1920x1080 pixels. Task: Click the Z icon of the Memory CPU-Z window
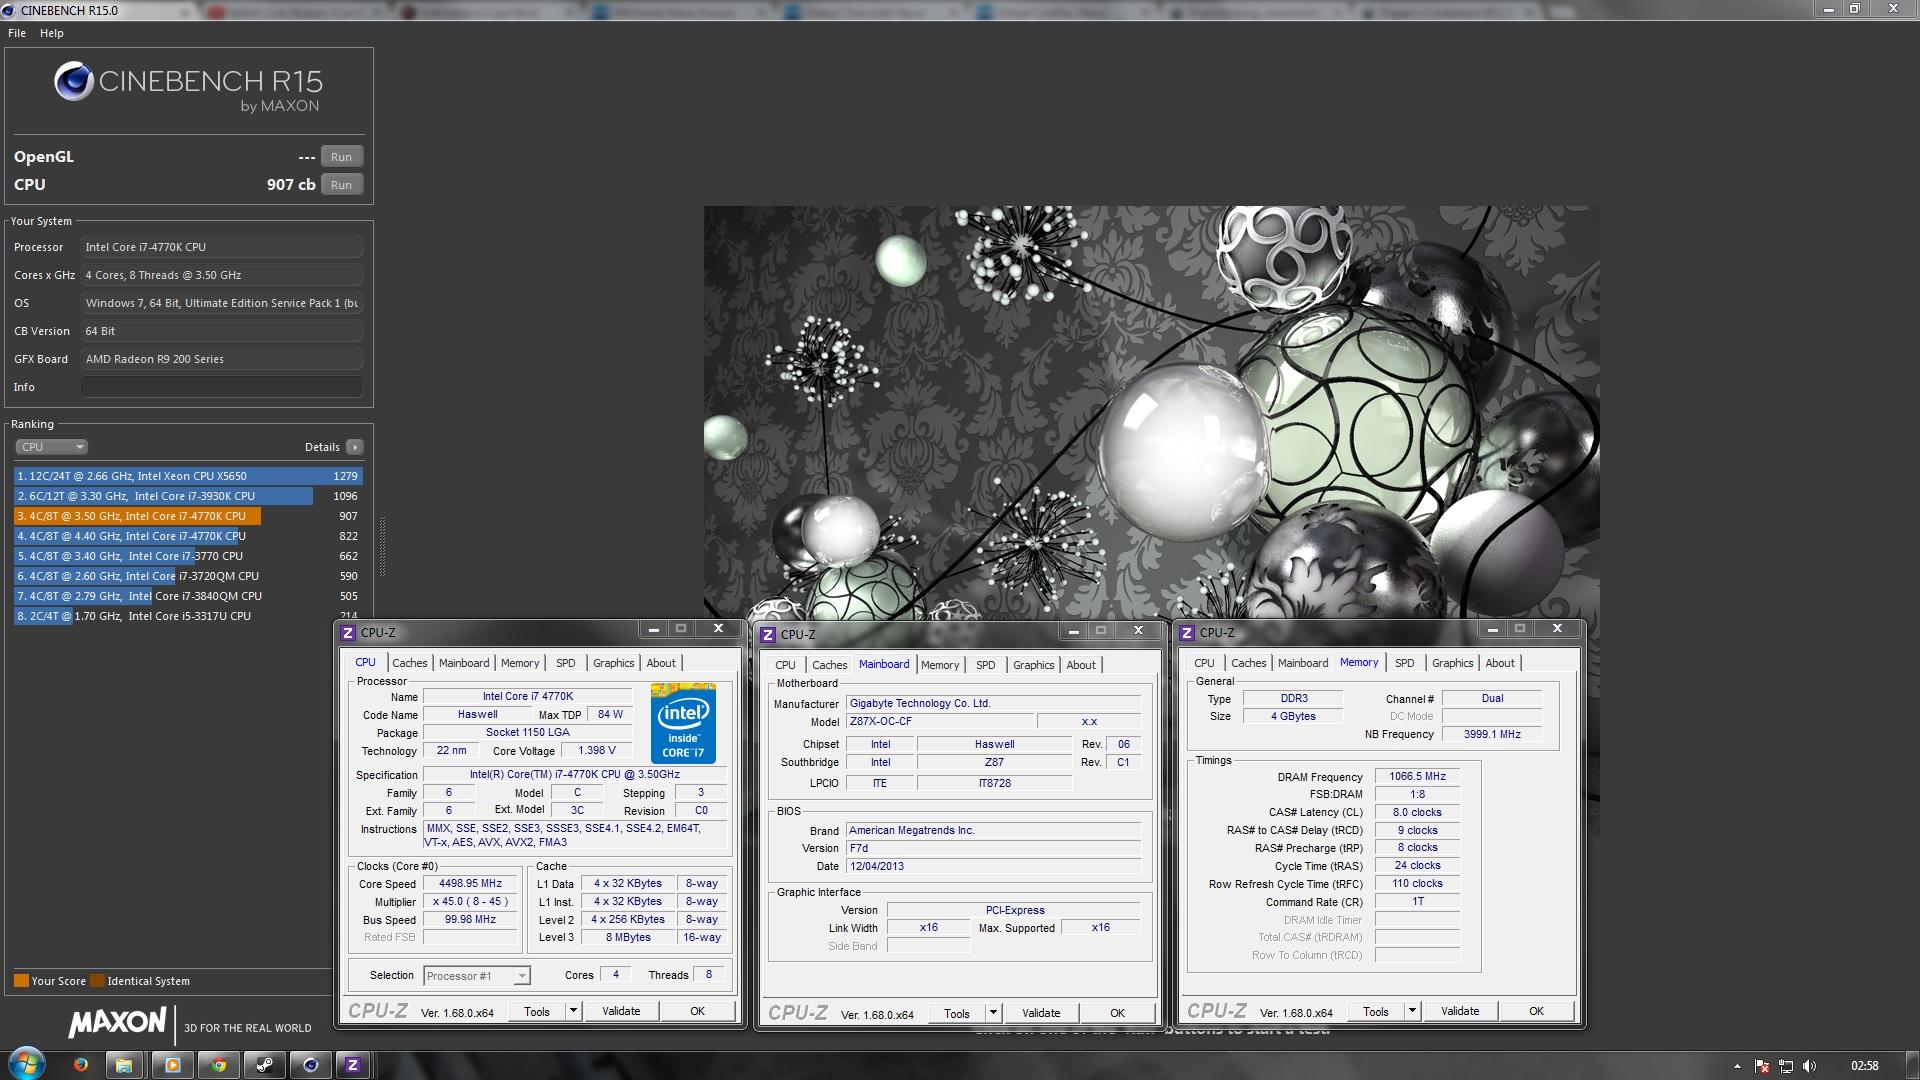[1187, 633]
